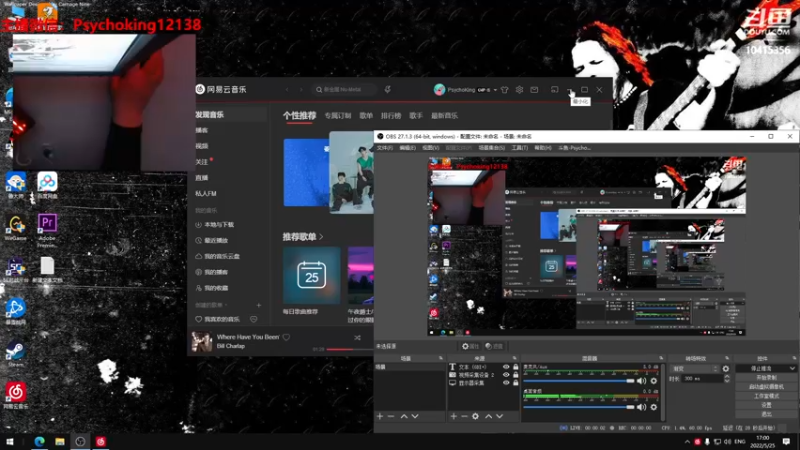Toggle visibility of the 文本 (GDI+) source
Viewport: 800px width, 450px height.
pos(506,367)
